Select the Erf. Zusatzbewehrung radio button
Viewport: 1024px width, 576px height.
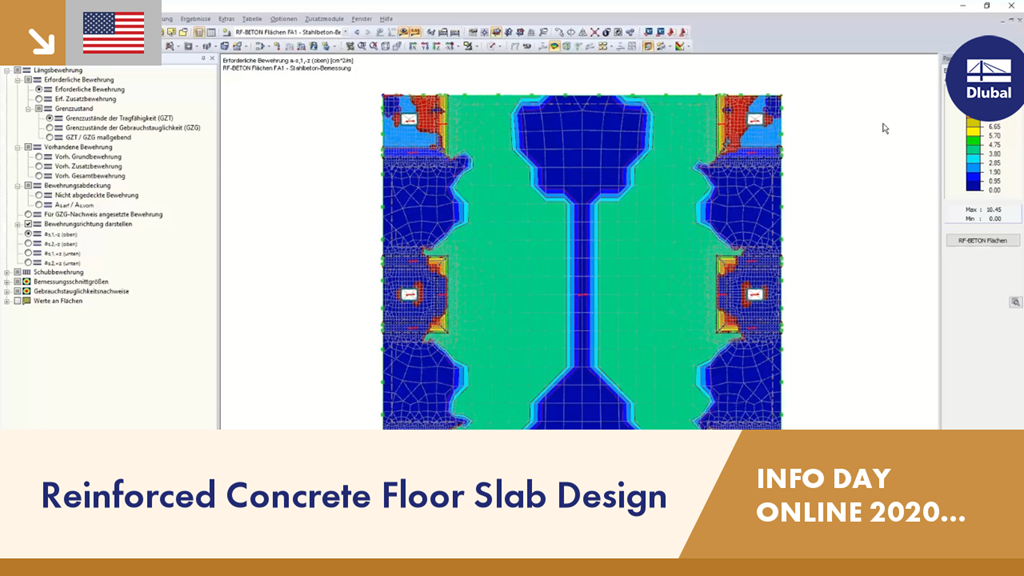(x=39, y=99)
